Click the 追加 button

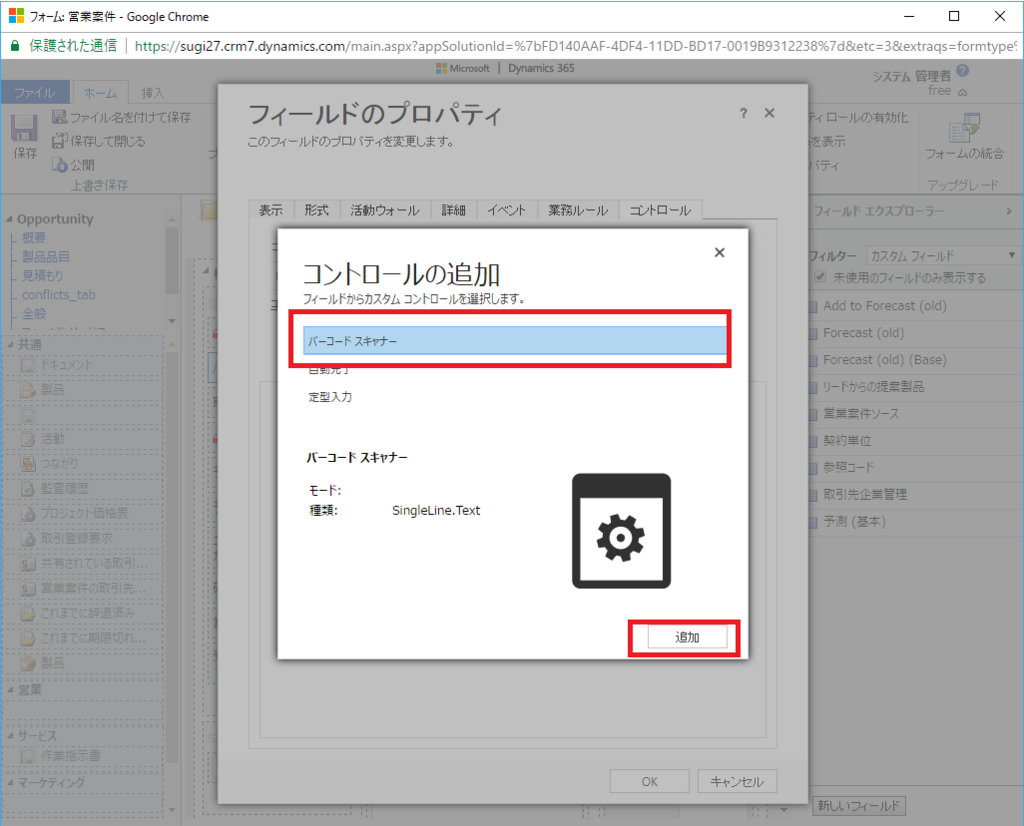tap(687, 637)
